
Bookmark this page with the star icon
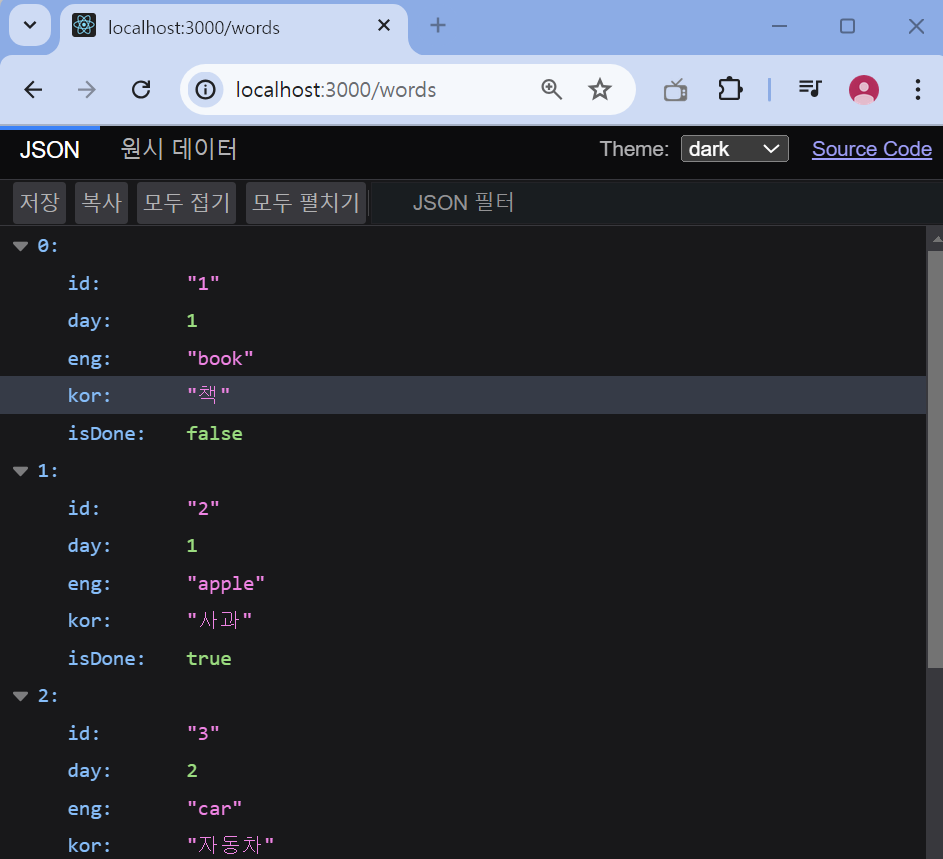[x=600, y=90]
